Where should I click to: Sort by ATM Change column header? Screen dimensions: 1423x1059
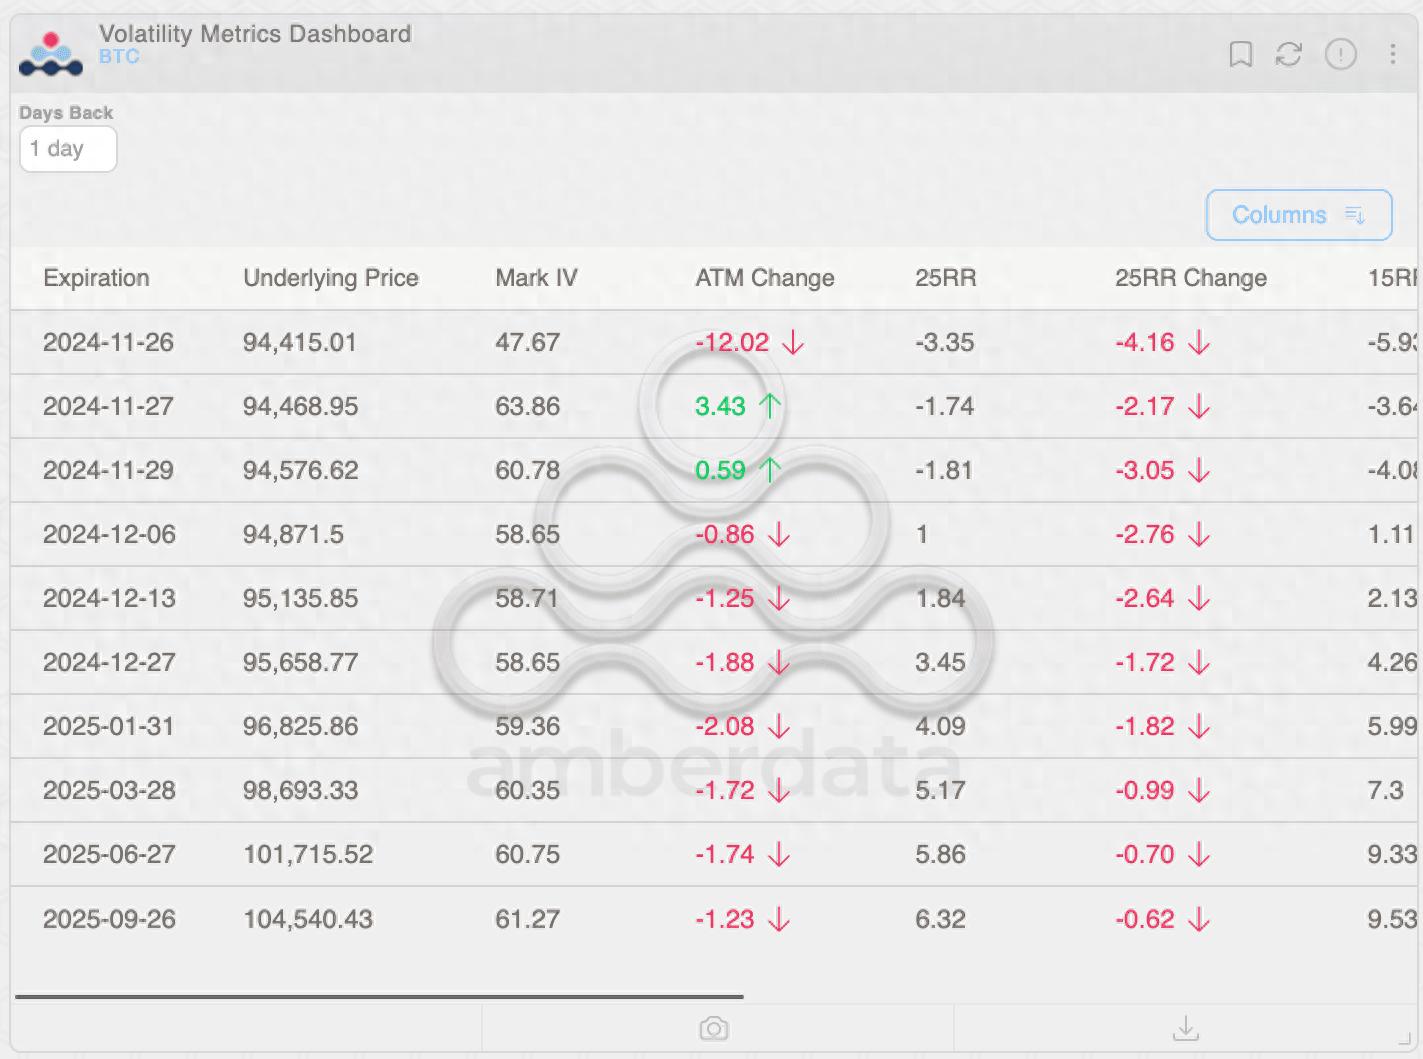click(x=765, y=278)
